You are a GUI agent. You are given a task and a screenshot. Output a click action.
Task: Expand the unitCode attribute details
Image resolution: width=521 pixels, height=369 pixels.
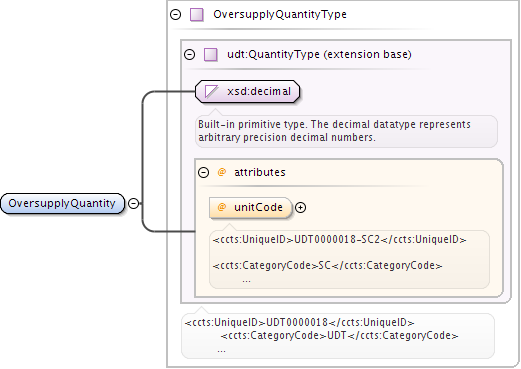click(x=301, y=207)
